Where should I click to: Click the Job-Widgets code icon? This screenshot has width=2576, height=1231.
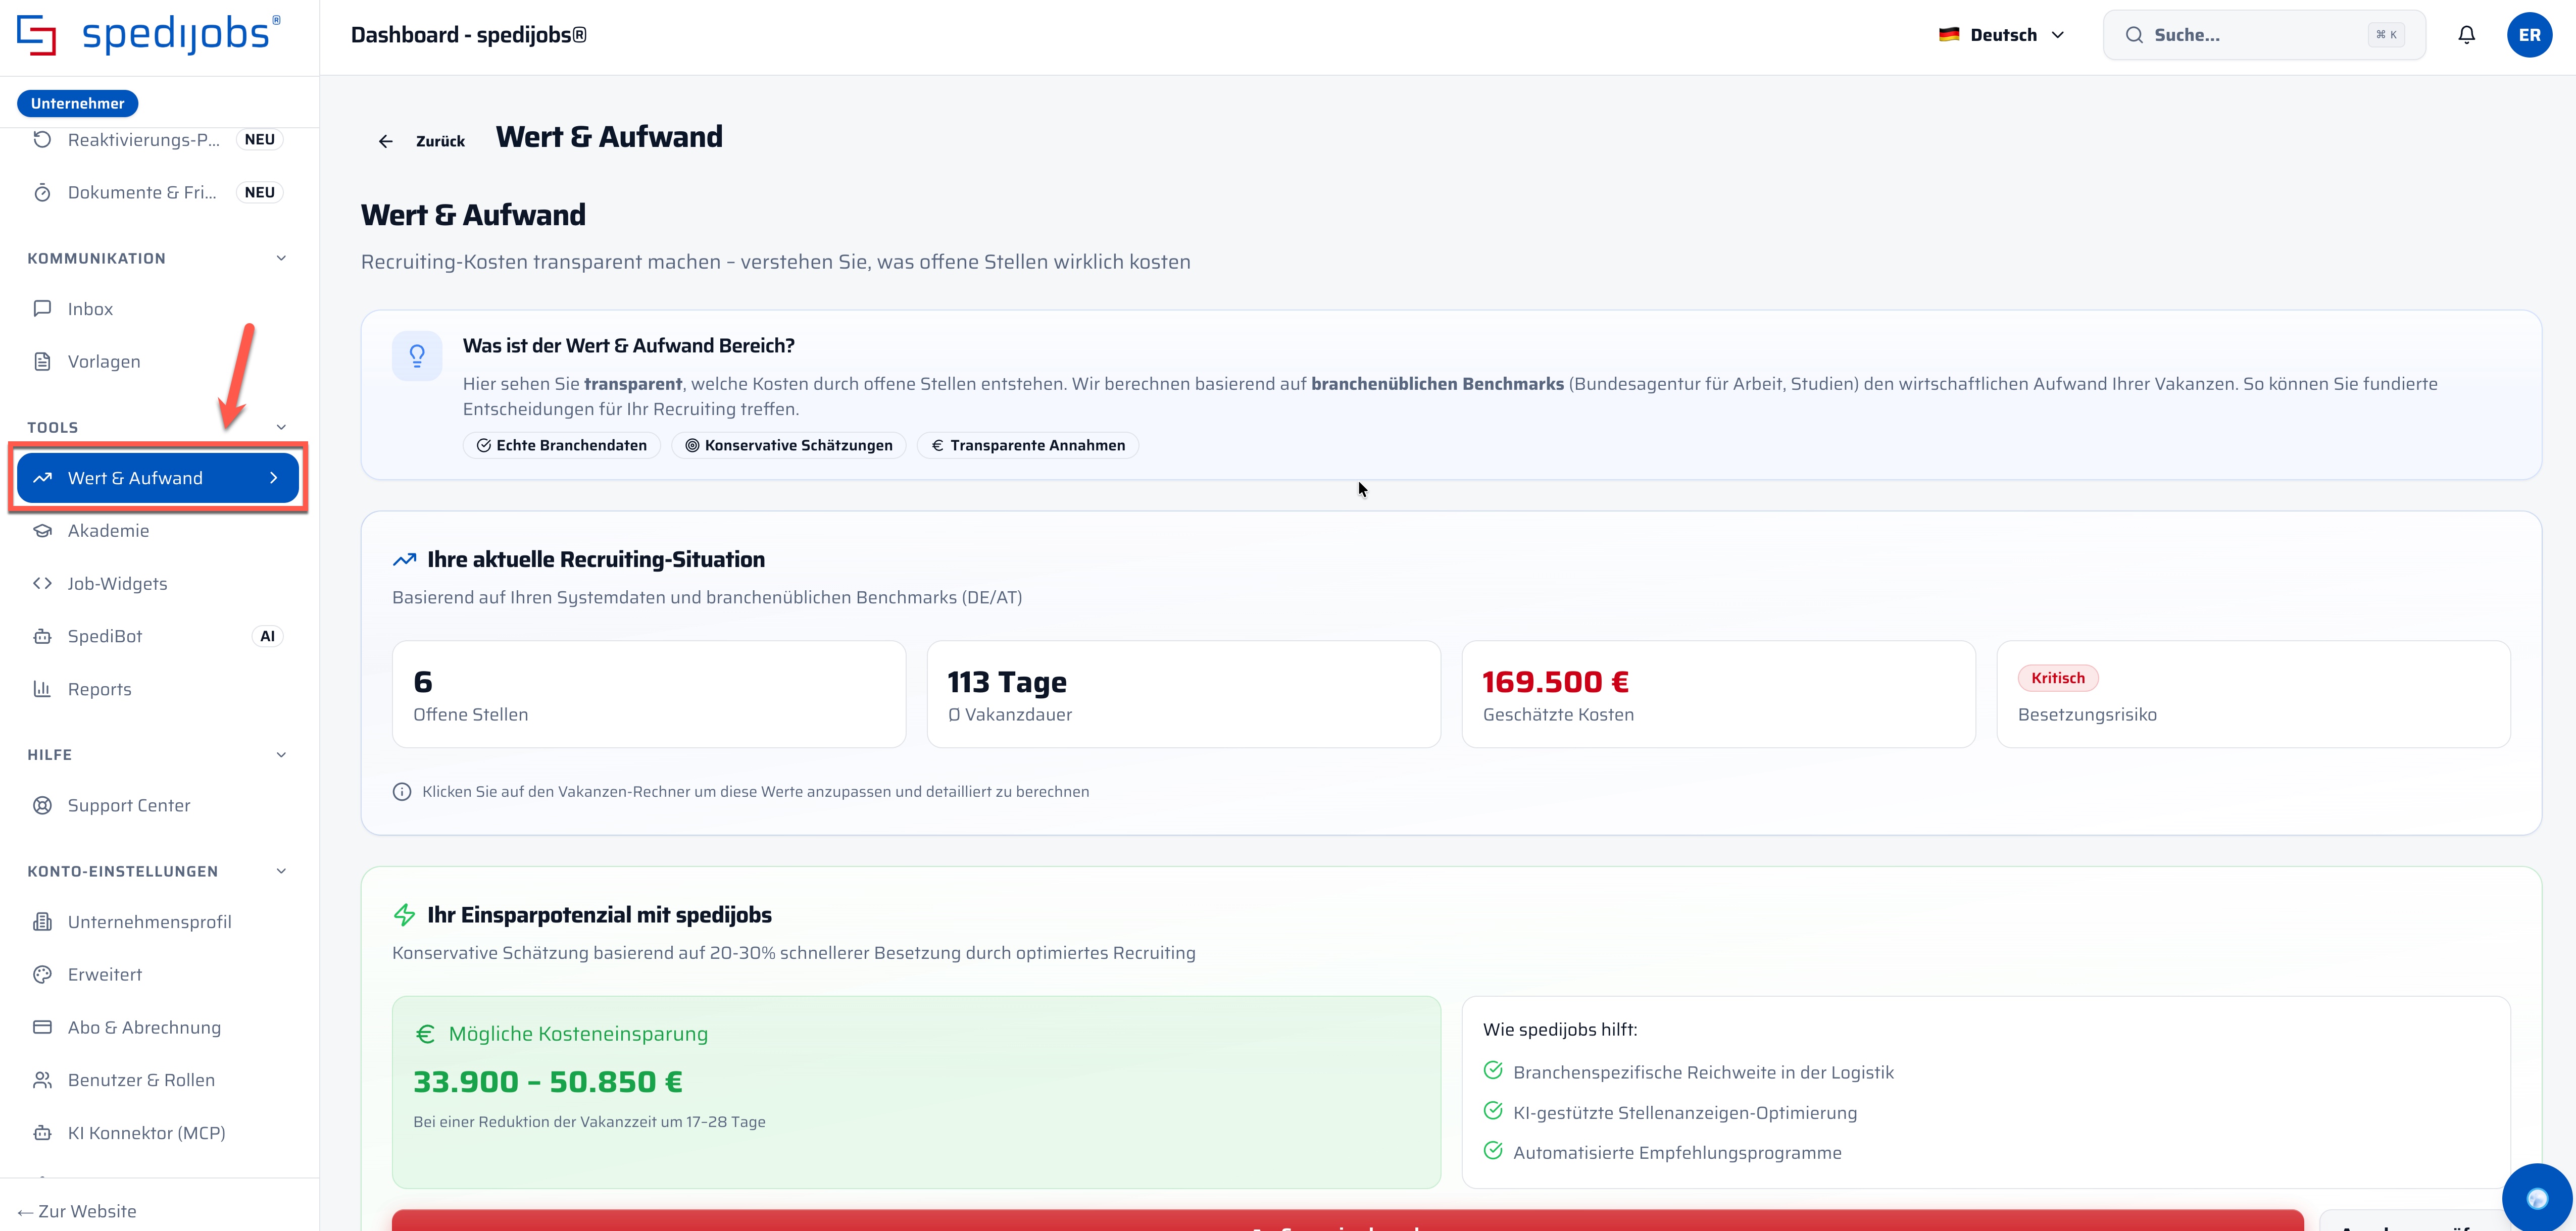[42, 583]
